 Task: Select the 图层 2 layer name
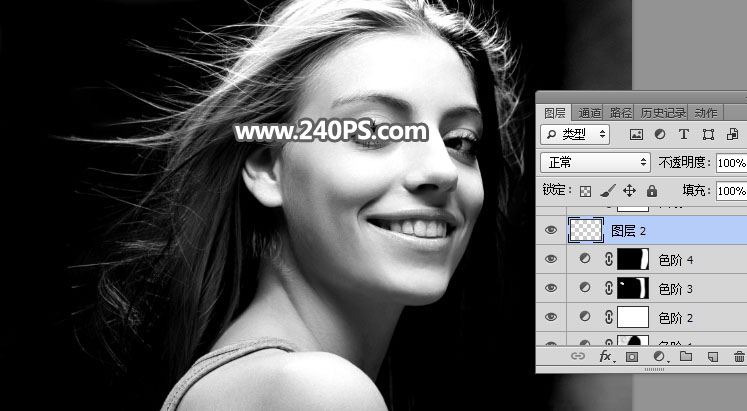(x=628, y=231)
